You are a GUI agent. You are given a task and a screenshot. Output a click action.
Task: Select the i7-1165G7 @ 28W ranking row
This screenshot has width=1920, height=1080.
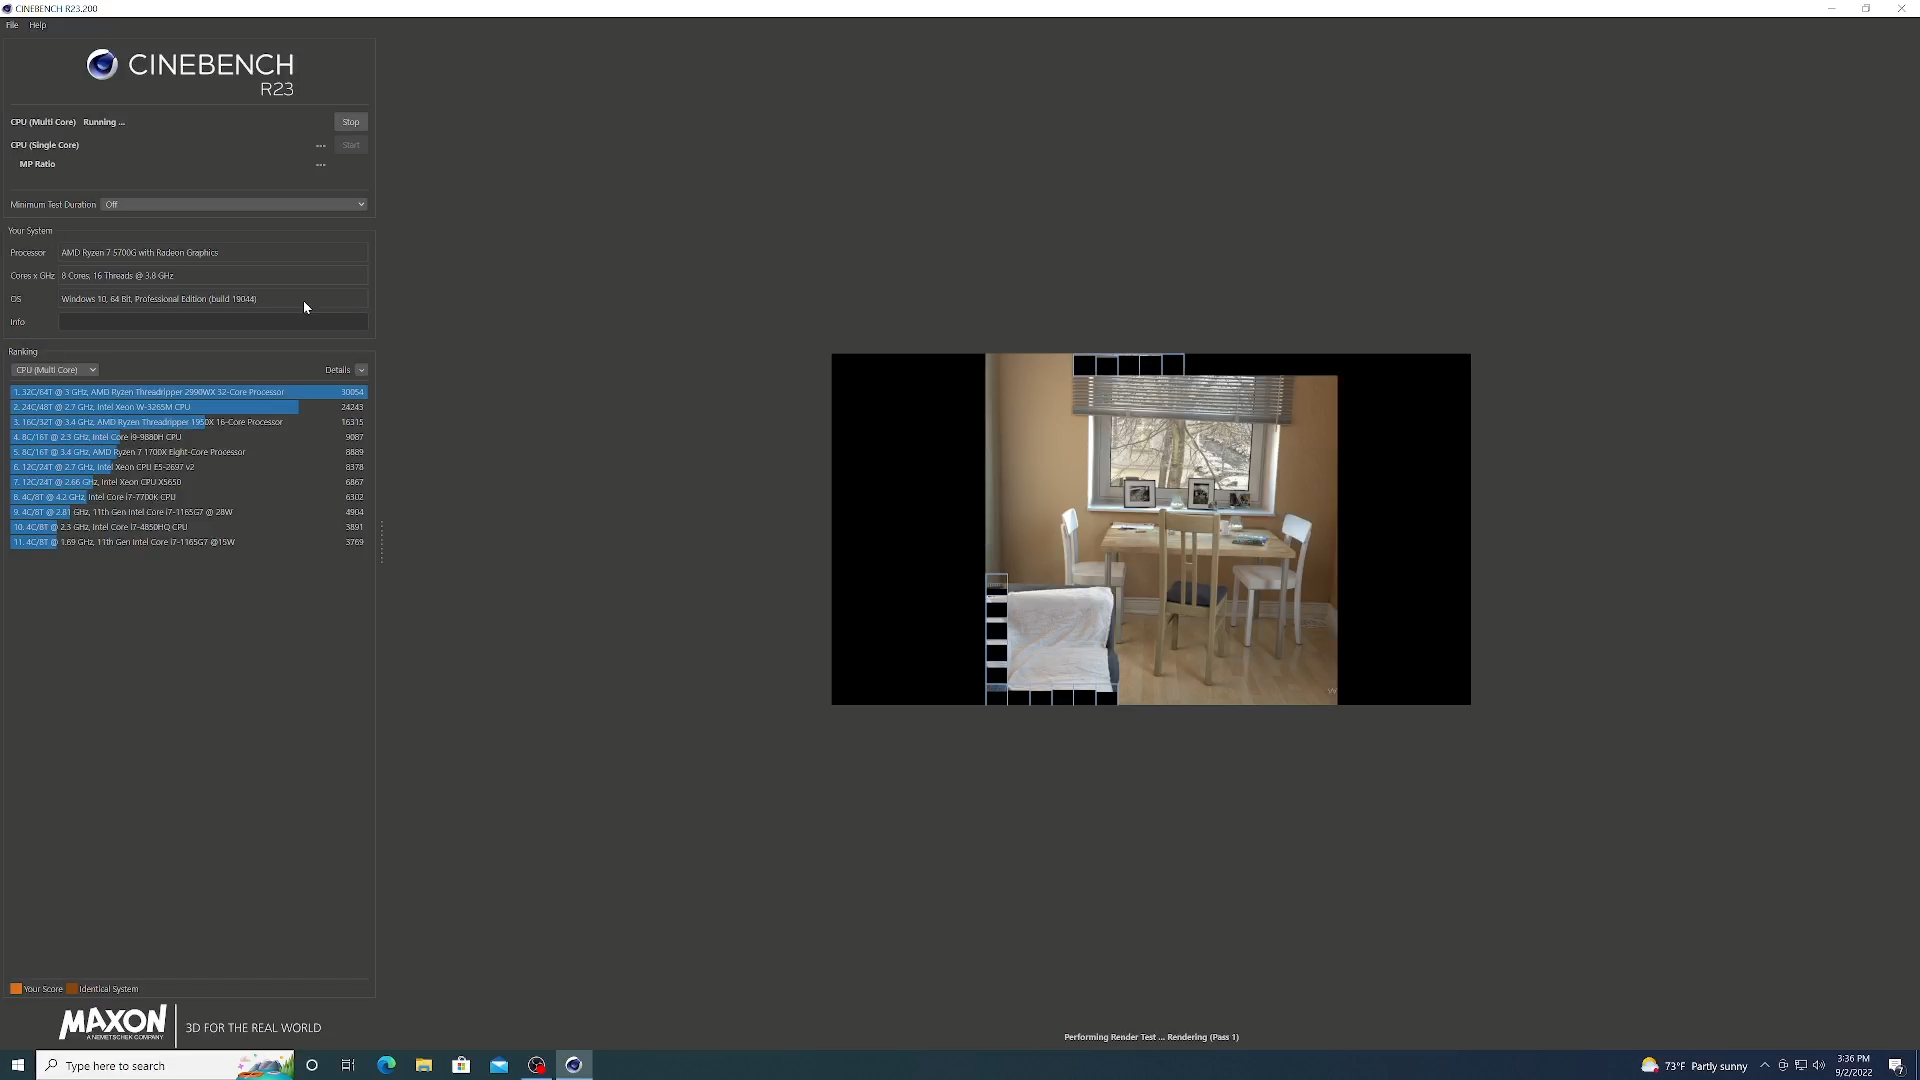coord(189,512)
